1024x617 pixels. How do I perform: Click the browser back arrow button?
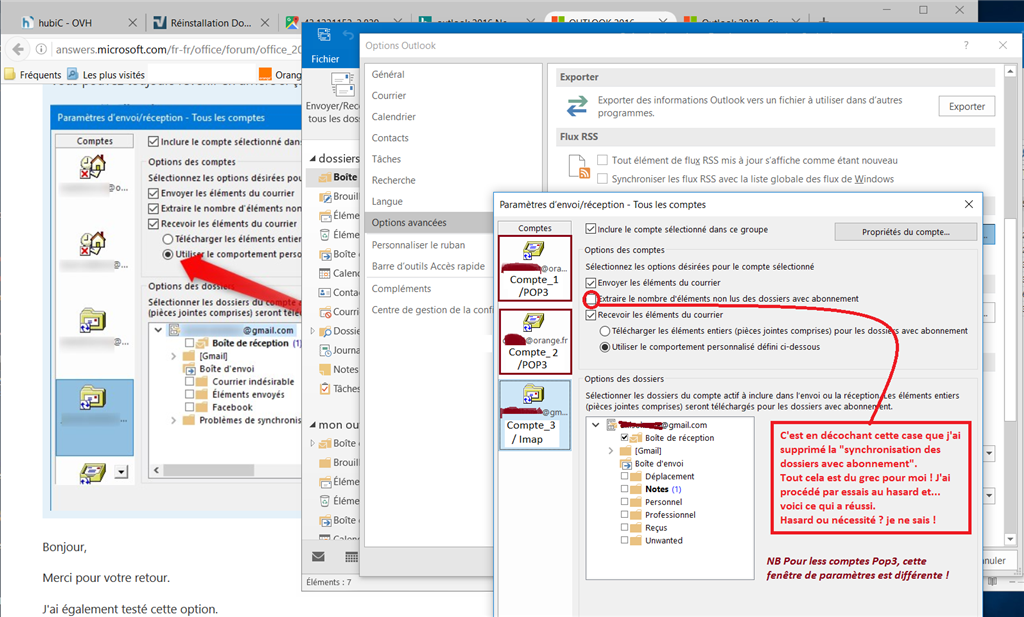click(x=18, y=49)
